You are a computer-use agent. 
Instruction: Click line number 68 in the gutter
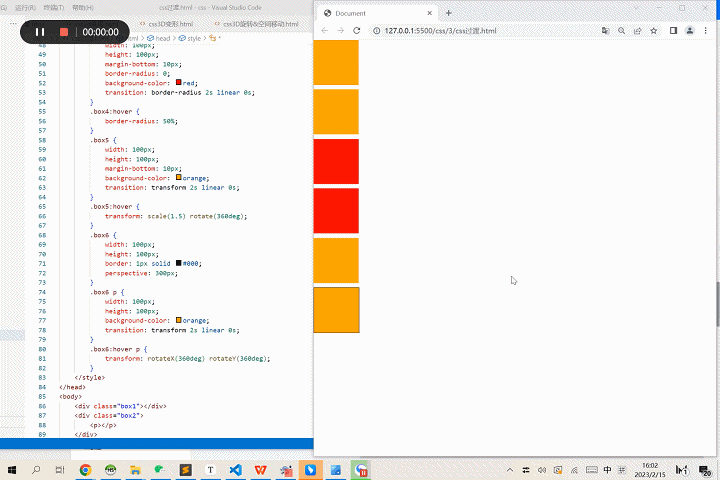tap(42, 235)
